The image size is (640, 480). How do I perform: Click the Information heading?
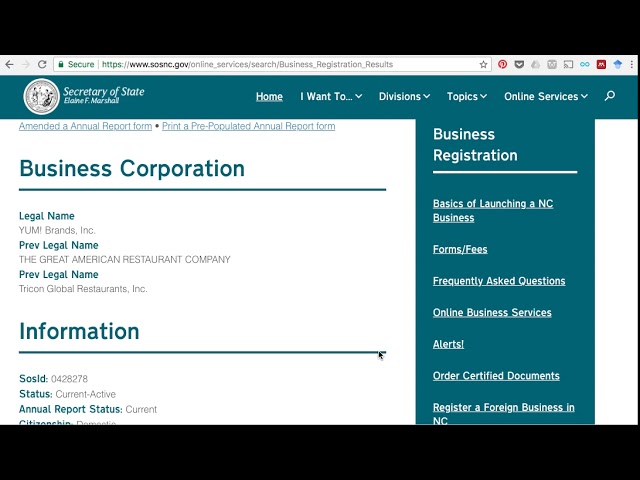79,331
